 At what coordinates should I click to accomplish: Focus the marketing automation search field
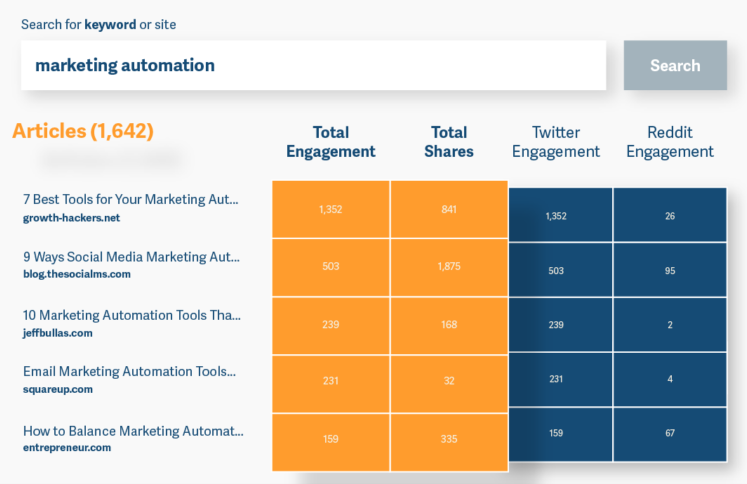[313, 66]
